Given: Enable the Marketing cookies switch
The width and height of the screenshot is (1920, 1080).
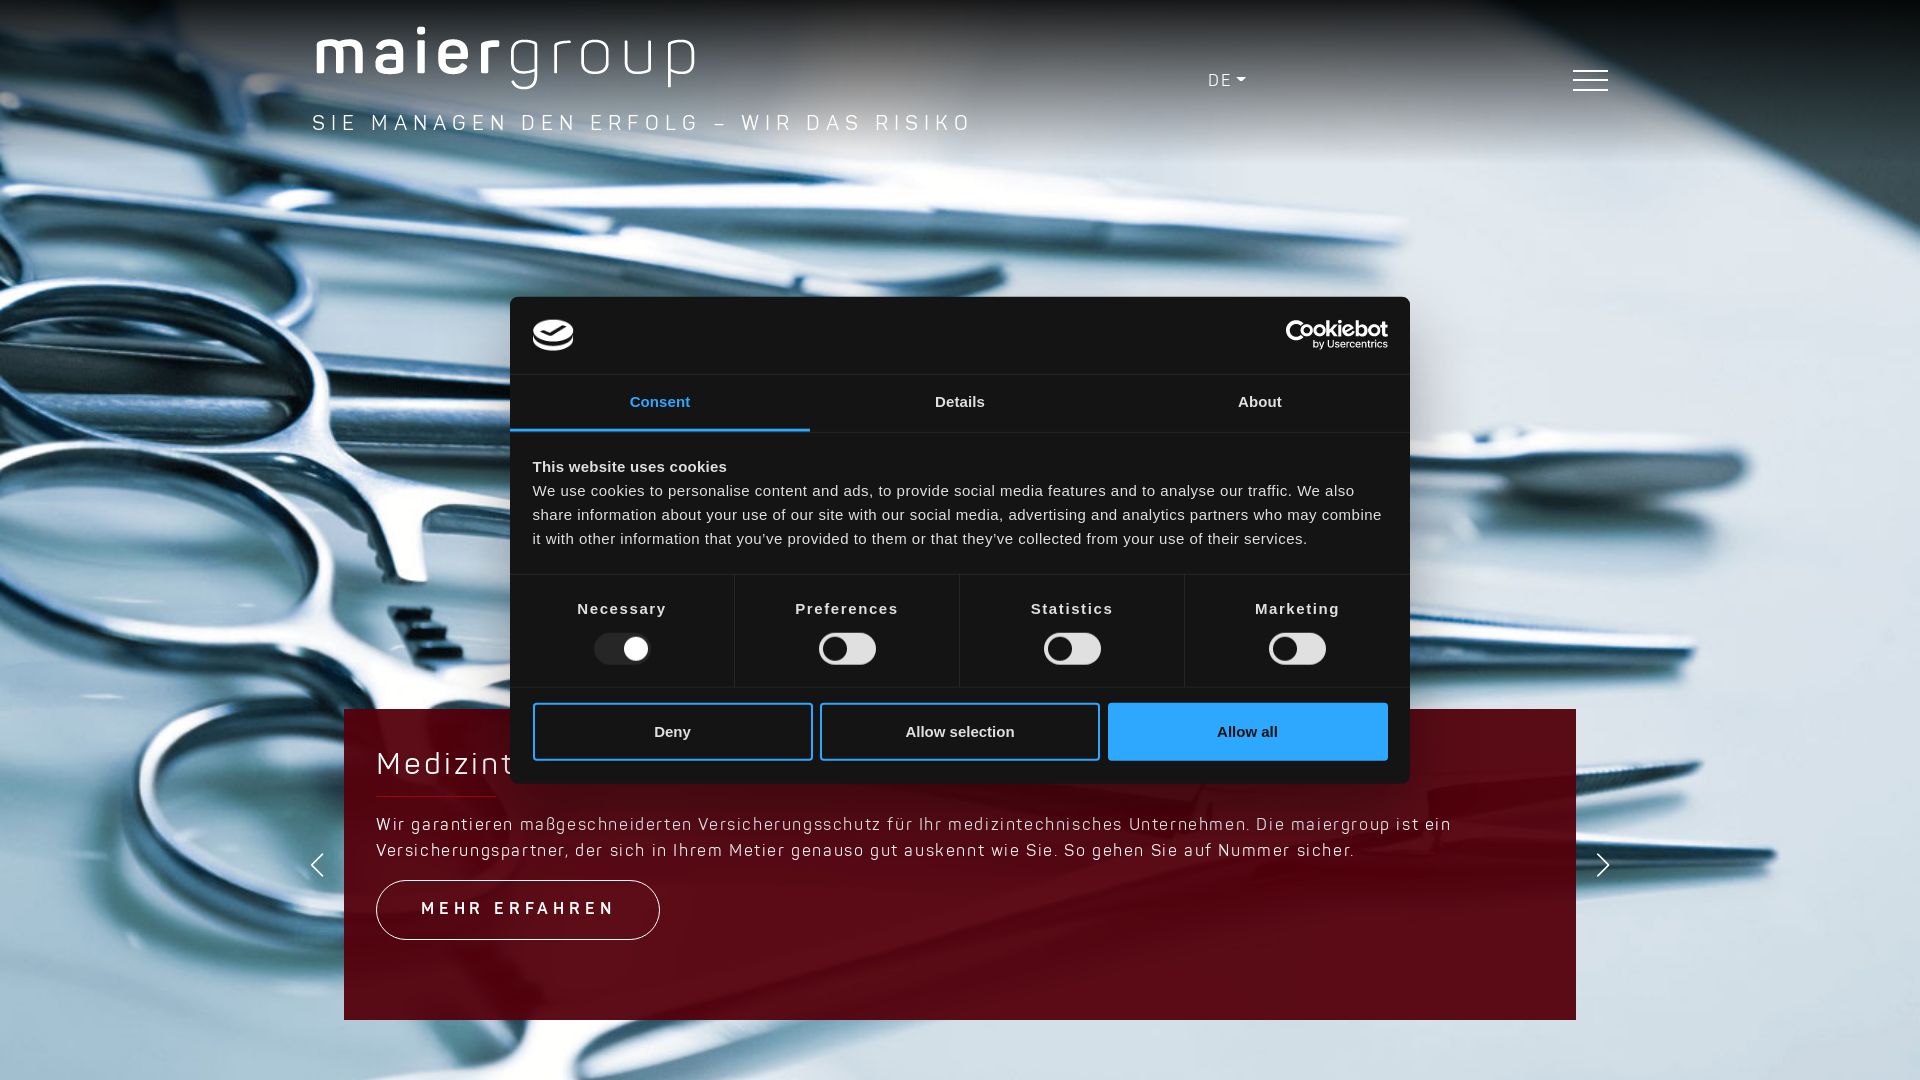Looking at the screenshot, I should click(1297, 649).
